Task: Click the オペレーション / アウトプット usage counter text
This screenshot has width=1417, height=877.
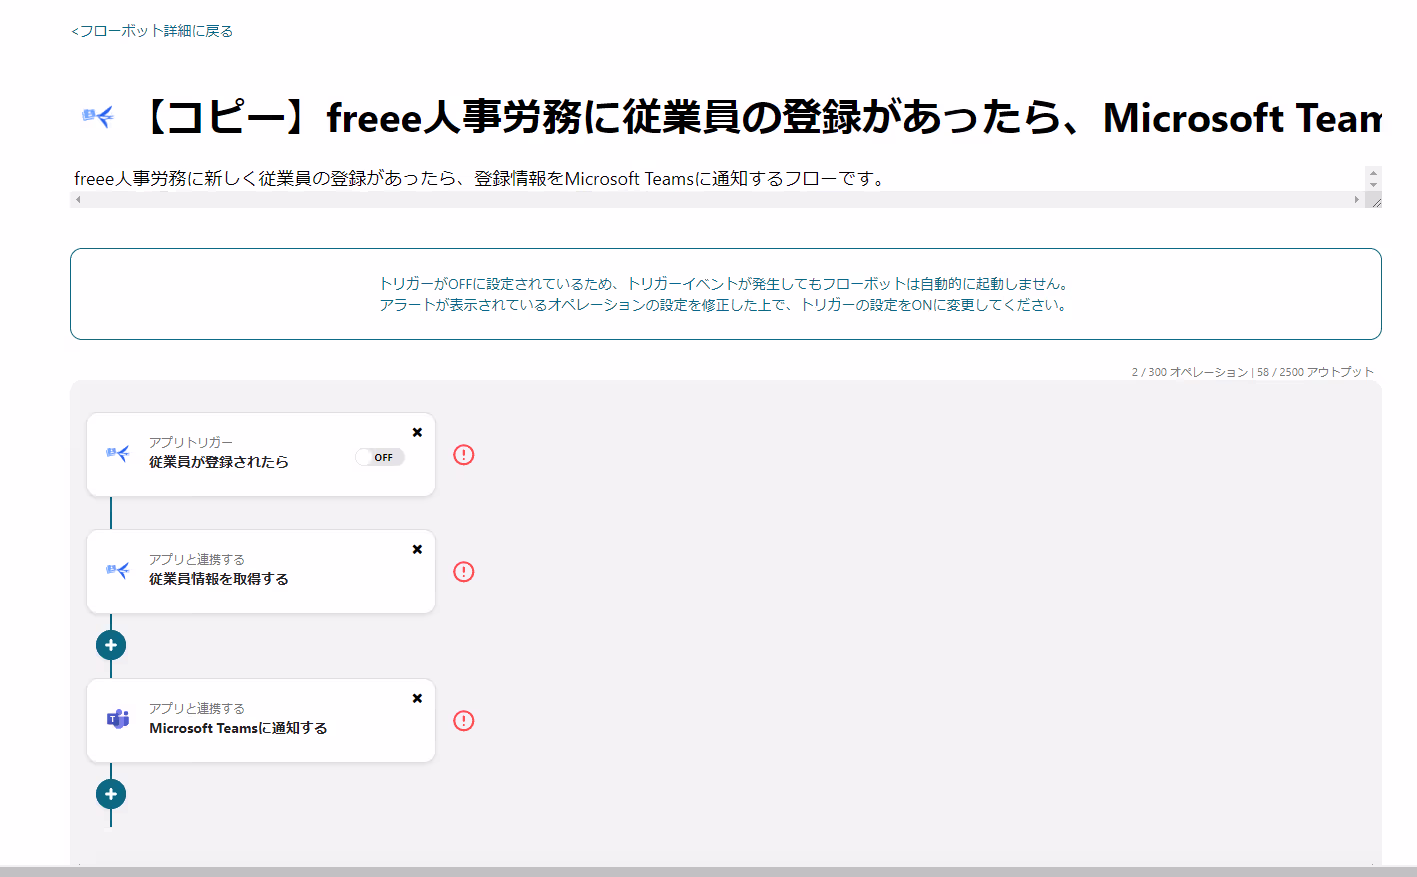Action: (1253, 372)
